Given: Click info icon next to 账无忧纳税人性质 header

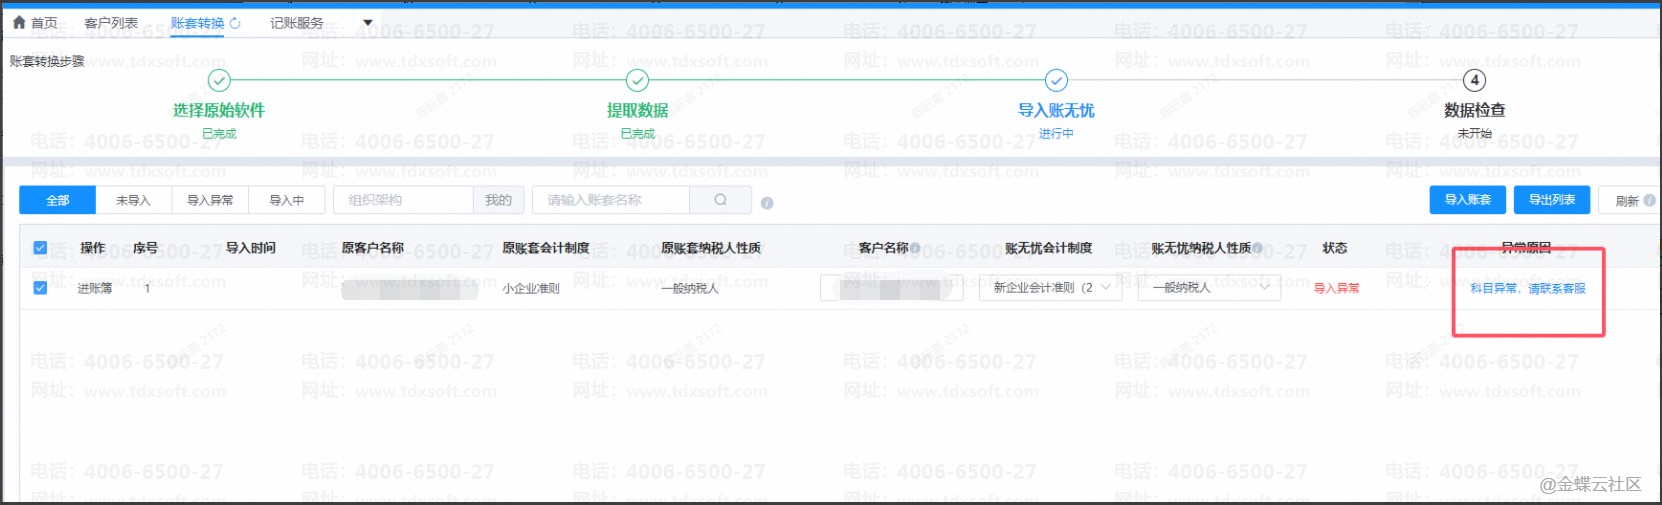Looking at the screenshot, I should tap(1257, 248).
